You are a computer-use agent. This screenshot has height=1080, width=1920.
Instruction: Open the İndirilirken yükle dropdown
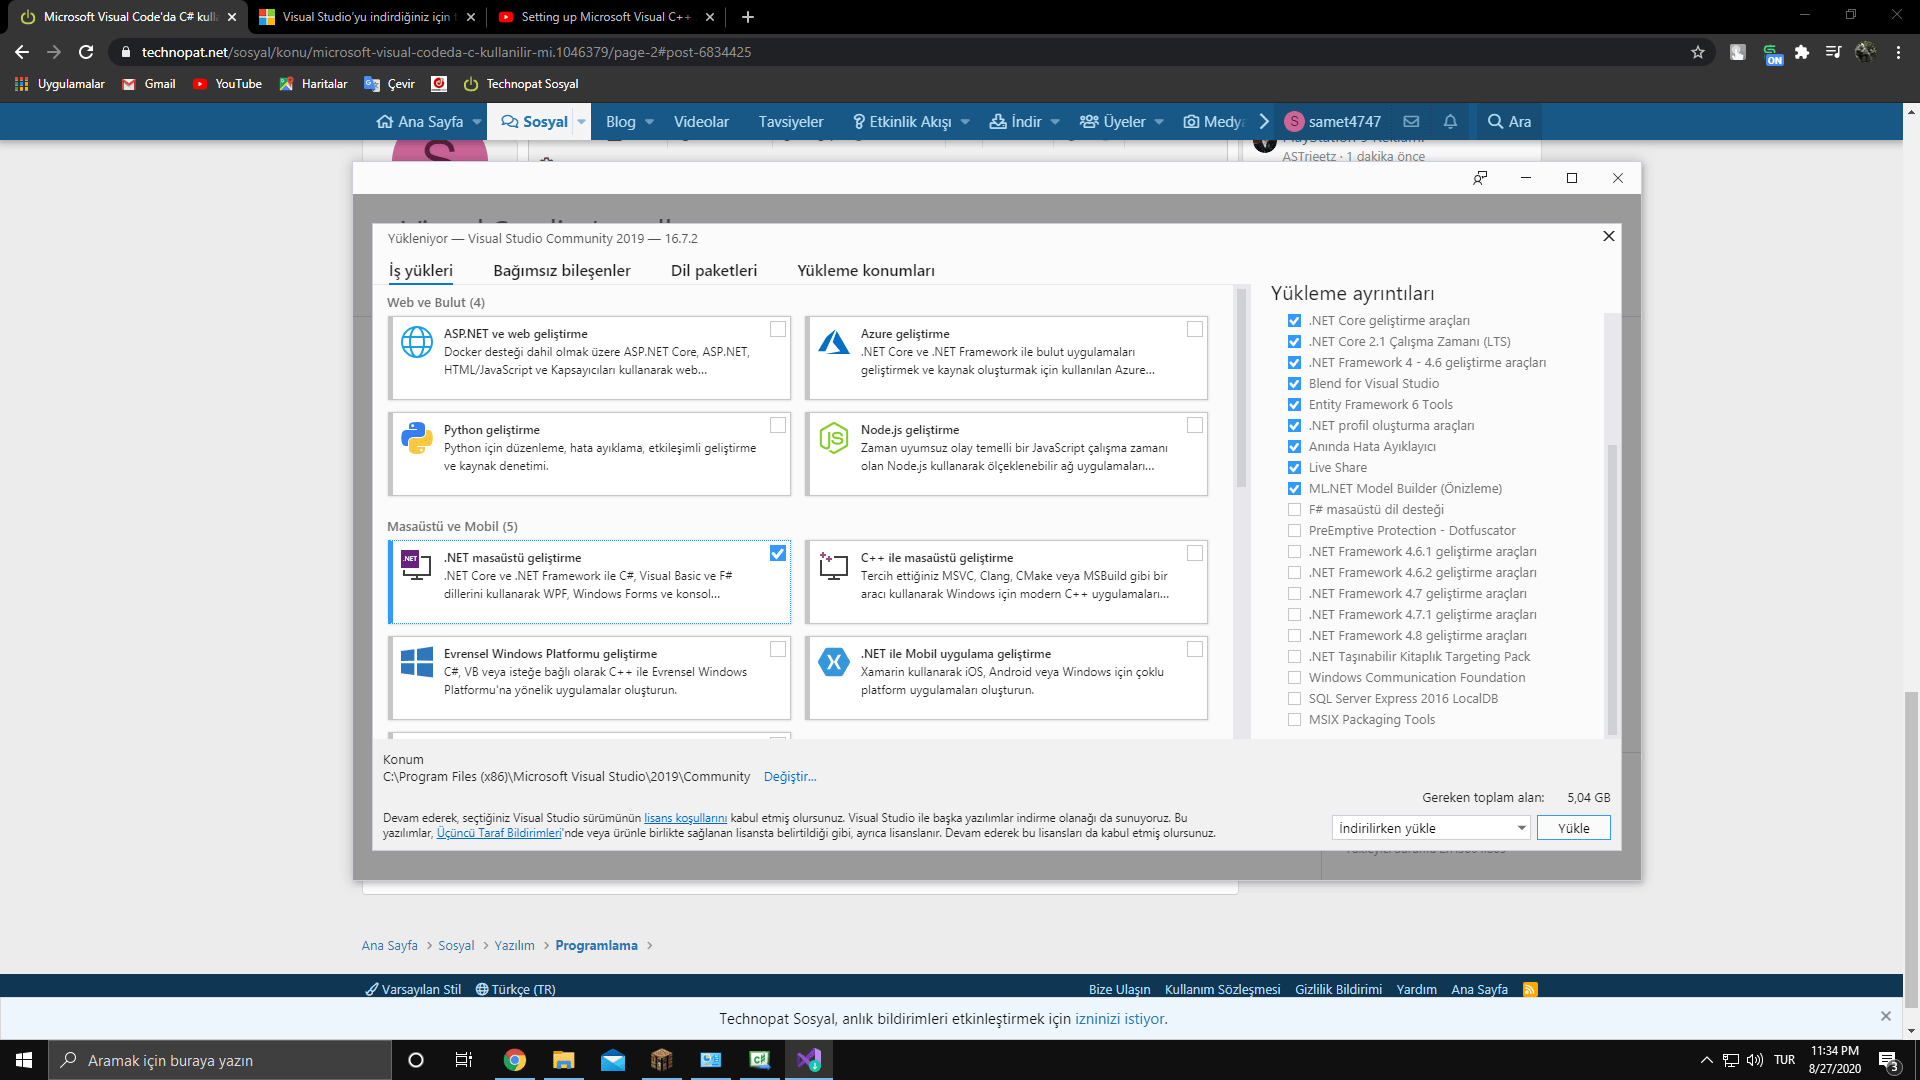point(1431,828)
